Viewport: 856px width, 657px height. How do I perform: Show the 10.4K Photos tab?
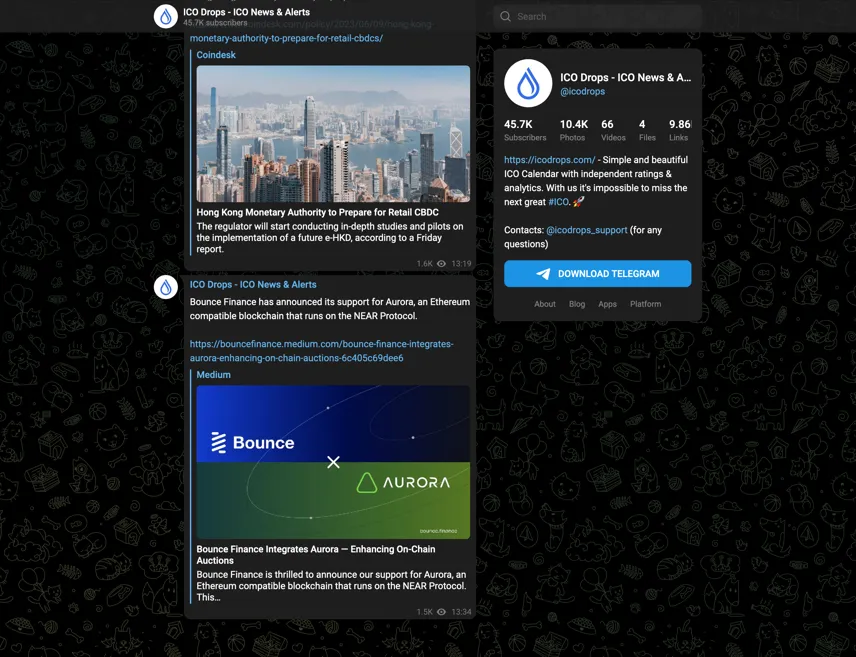[573, 131]
